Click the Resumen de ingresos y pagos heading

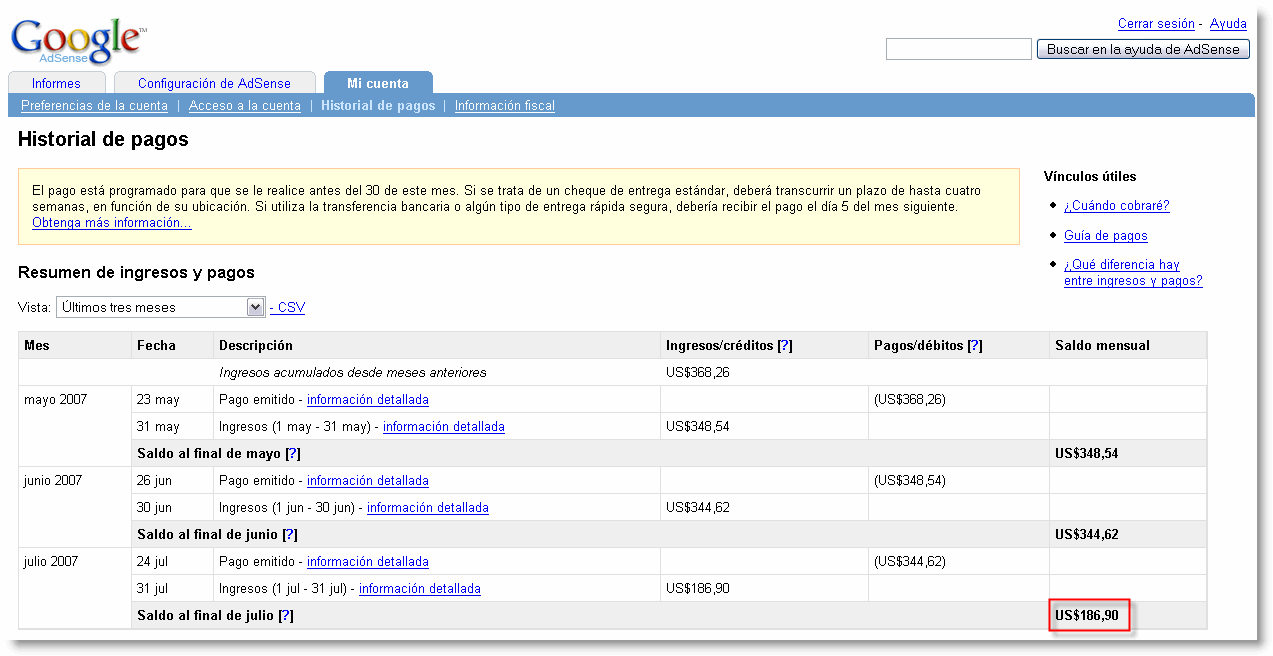click(x=136, y=272)
